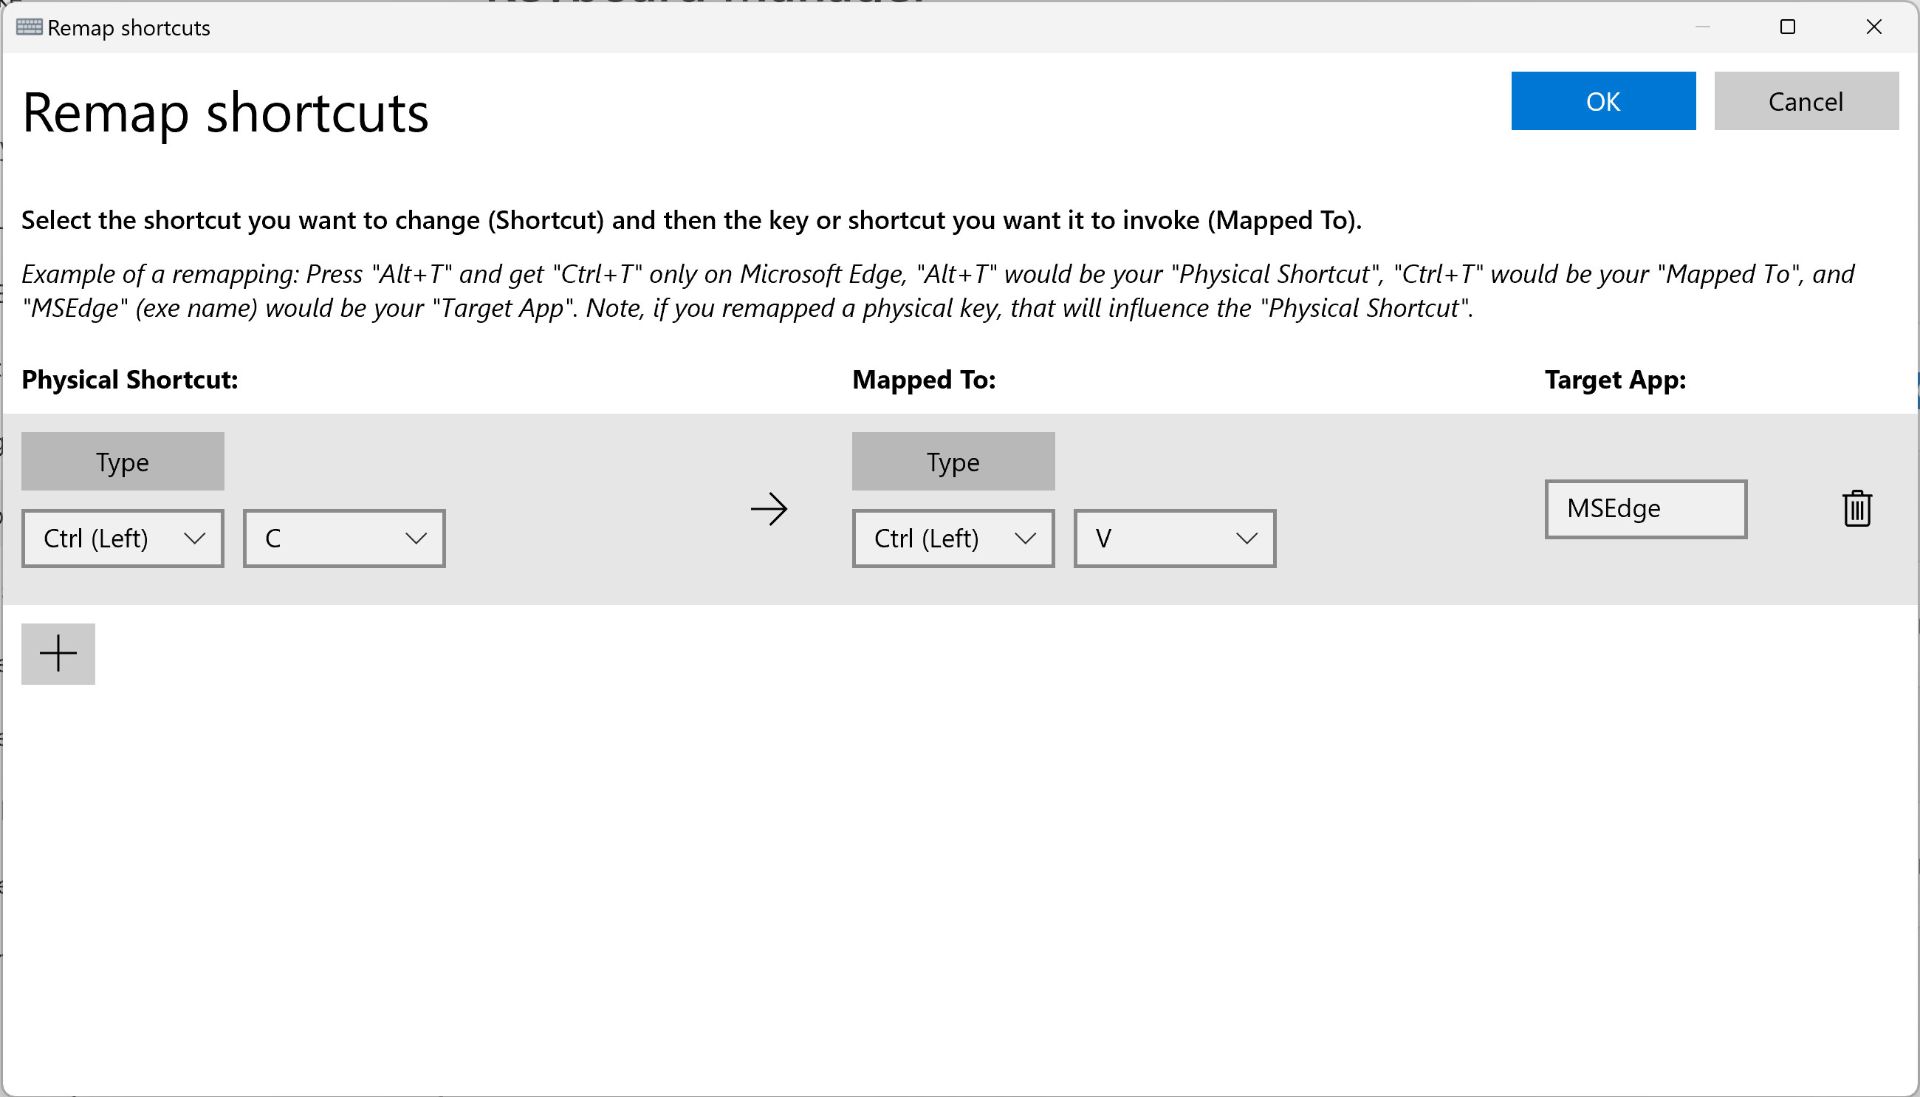This screenshot has width=1920, height=1097.
Task: Add a new shortcut with plus button
Action: pyautogui.click(x=58, y=654)
